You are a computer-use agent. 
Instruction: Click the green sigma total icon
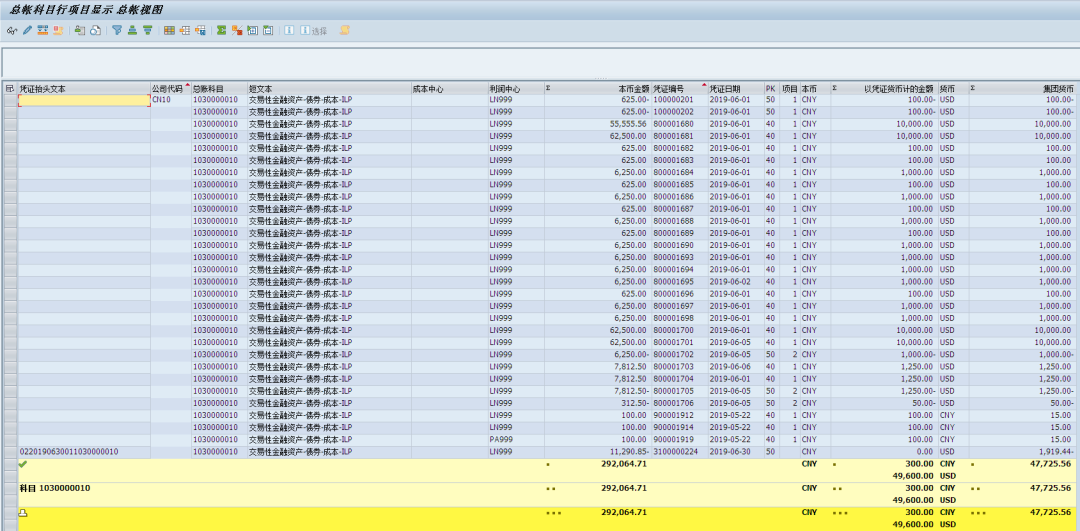(221, 30)
